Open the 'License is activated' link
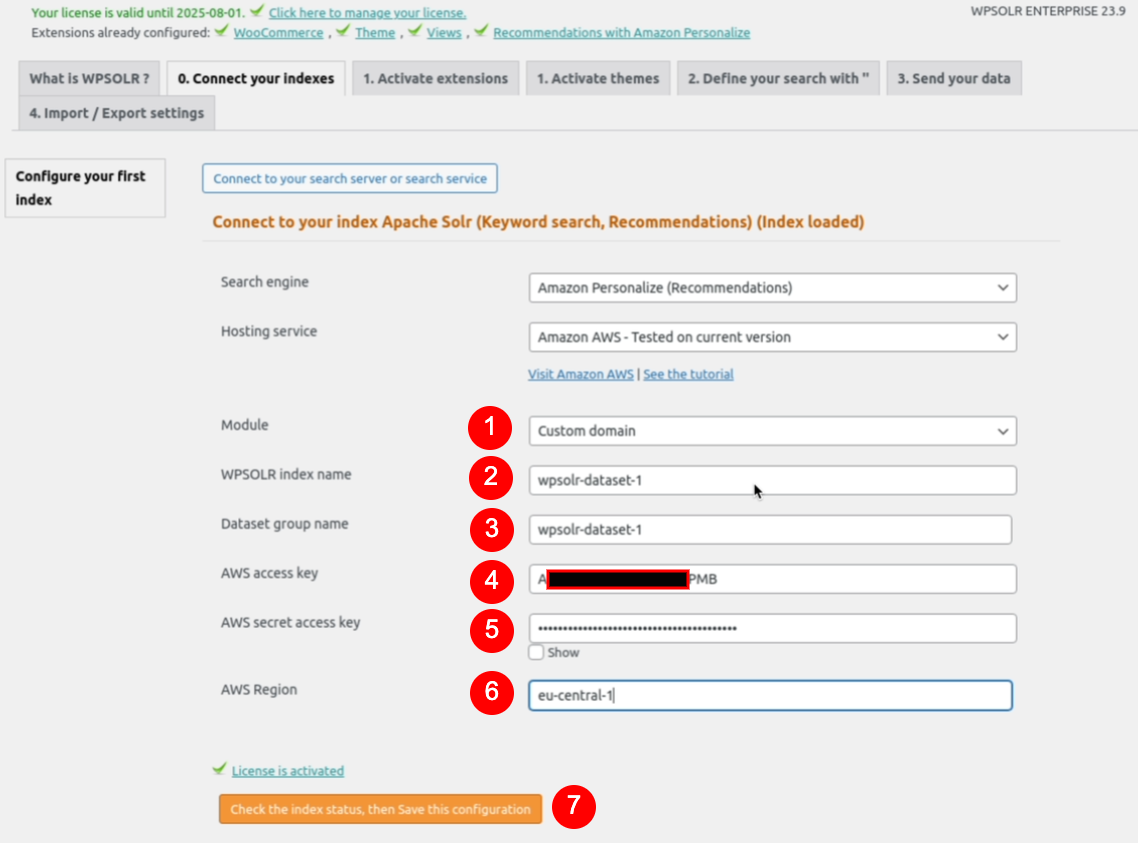 coord(287,771)
